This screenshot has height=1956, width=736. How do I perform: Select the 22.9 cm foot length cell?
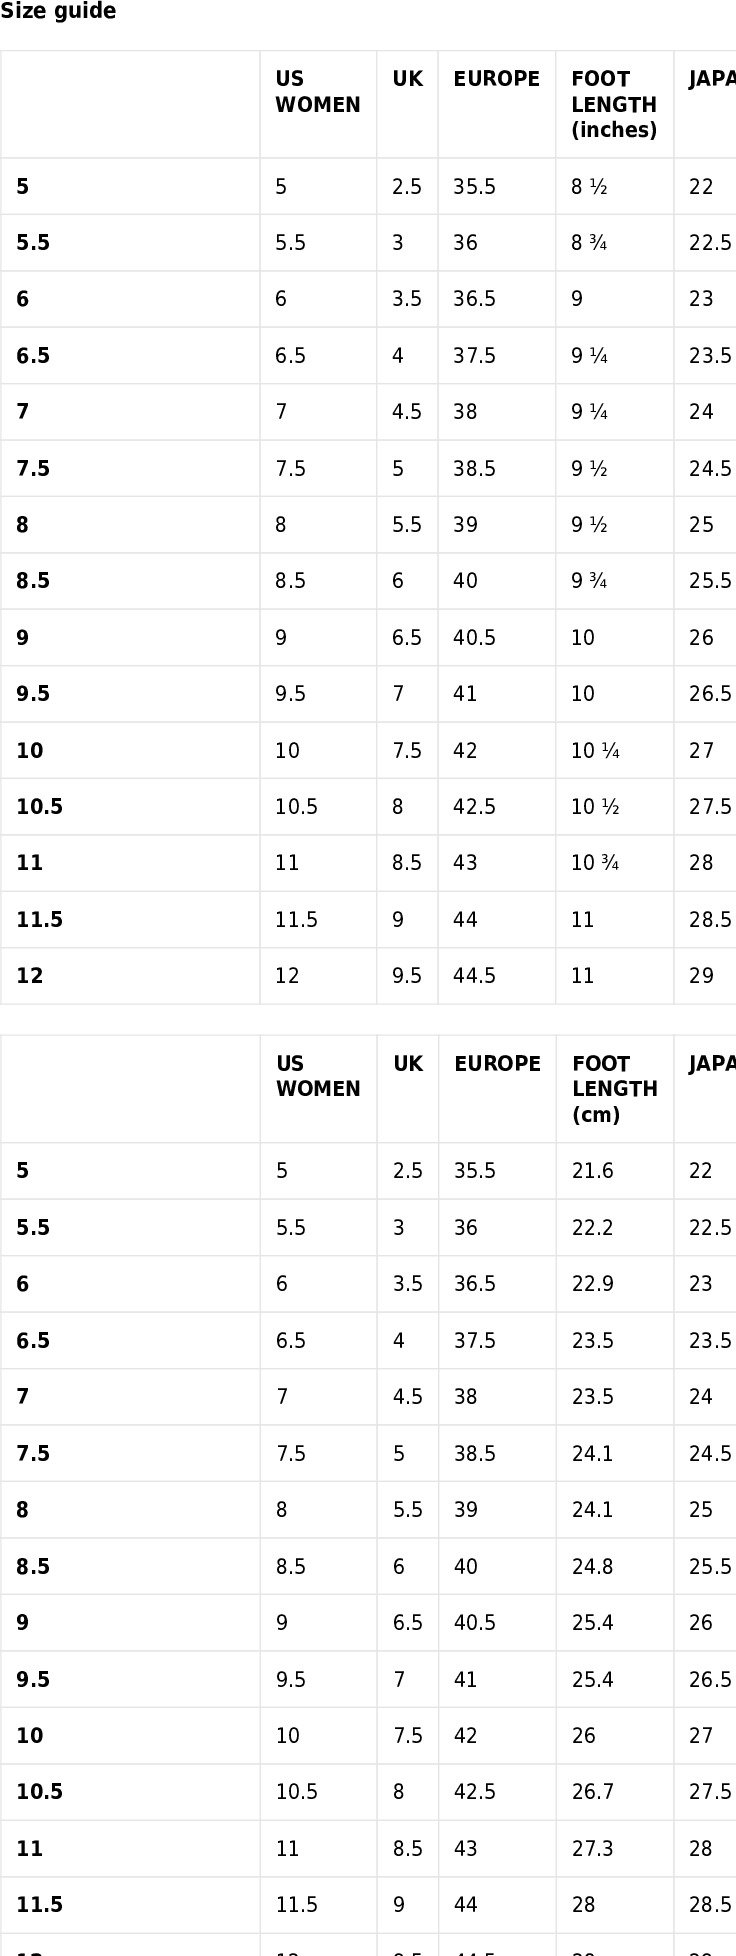tap(593, 1284)
